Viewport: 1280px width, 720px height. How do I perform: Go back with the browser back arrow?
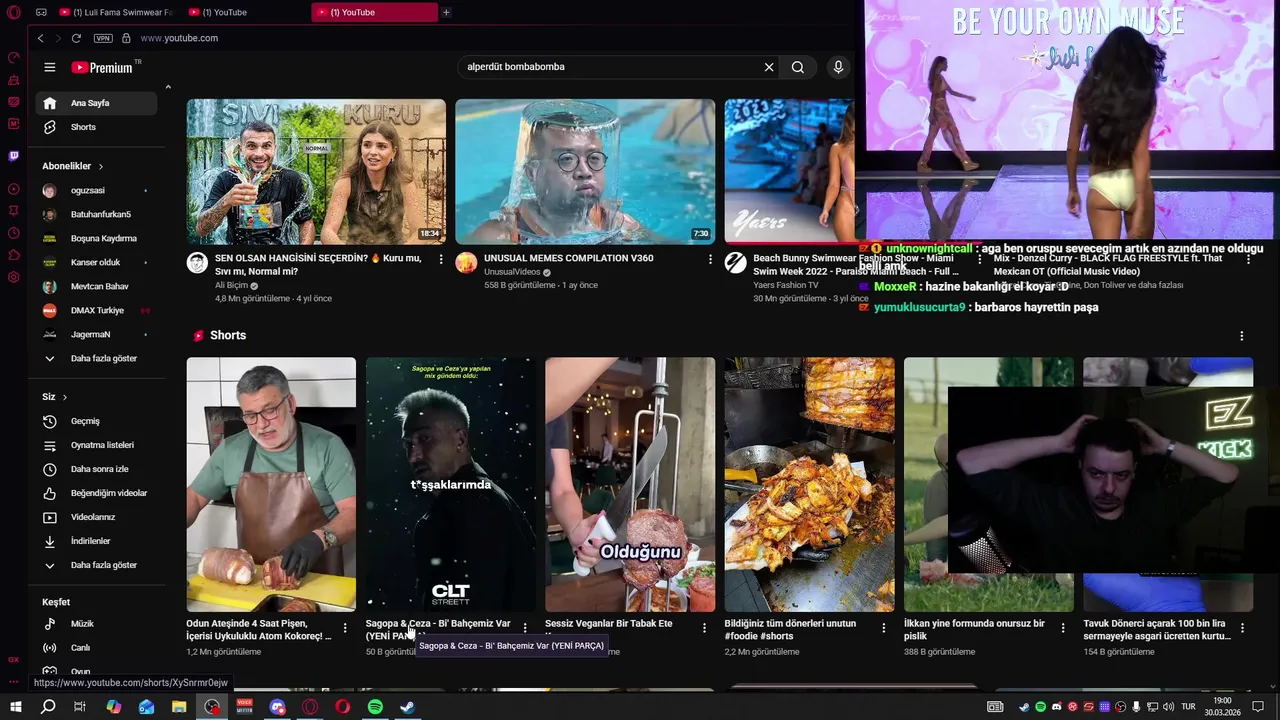(40, 38)
